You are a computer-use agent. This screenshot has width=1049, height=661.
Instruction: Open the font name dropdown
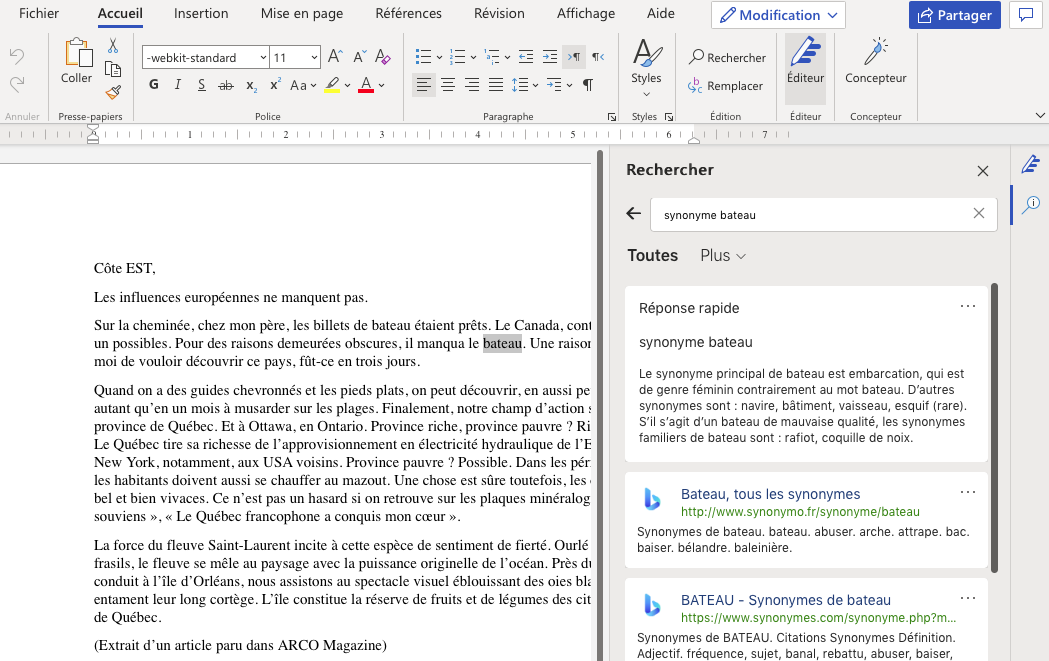point(263,58)
